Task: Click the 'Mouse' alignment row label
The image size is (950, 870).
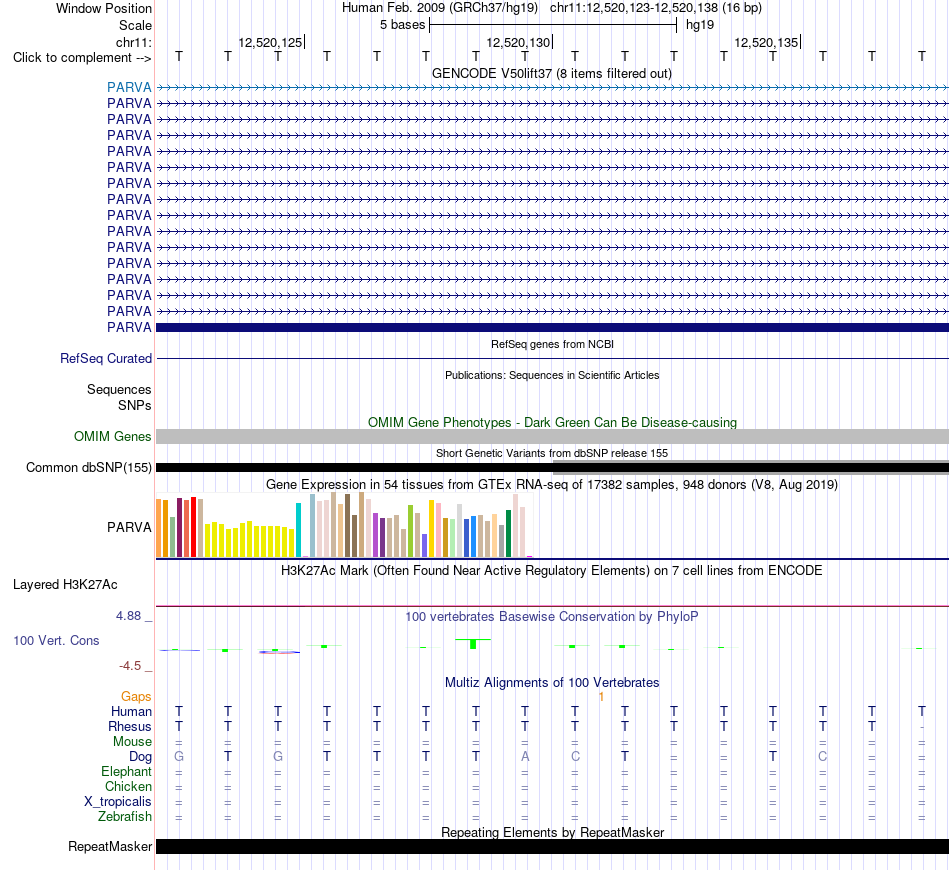Action: [x=132, y=742]
